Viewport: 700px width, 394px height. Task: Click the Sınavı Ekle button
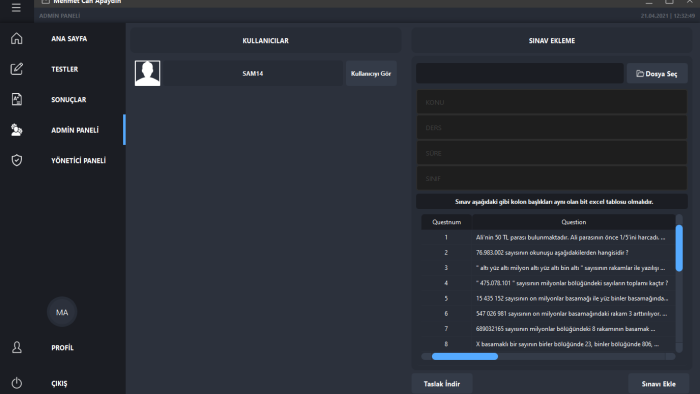658,384
